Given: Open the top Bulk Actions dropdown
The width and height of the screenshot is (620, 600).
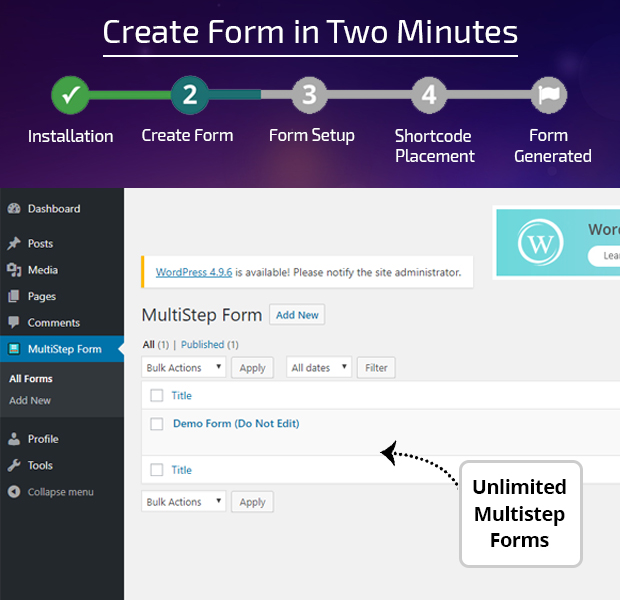Looking at the screenshot, I should tap(183, 368).
